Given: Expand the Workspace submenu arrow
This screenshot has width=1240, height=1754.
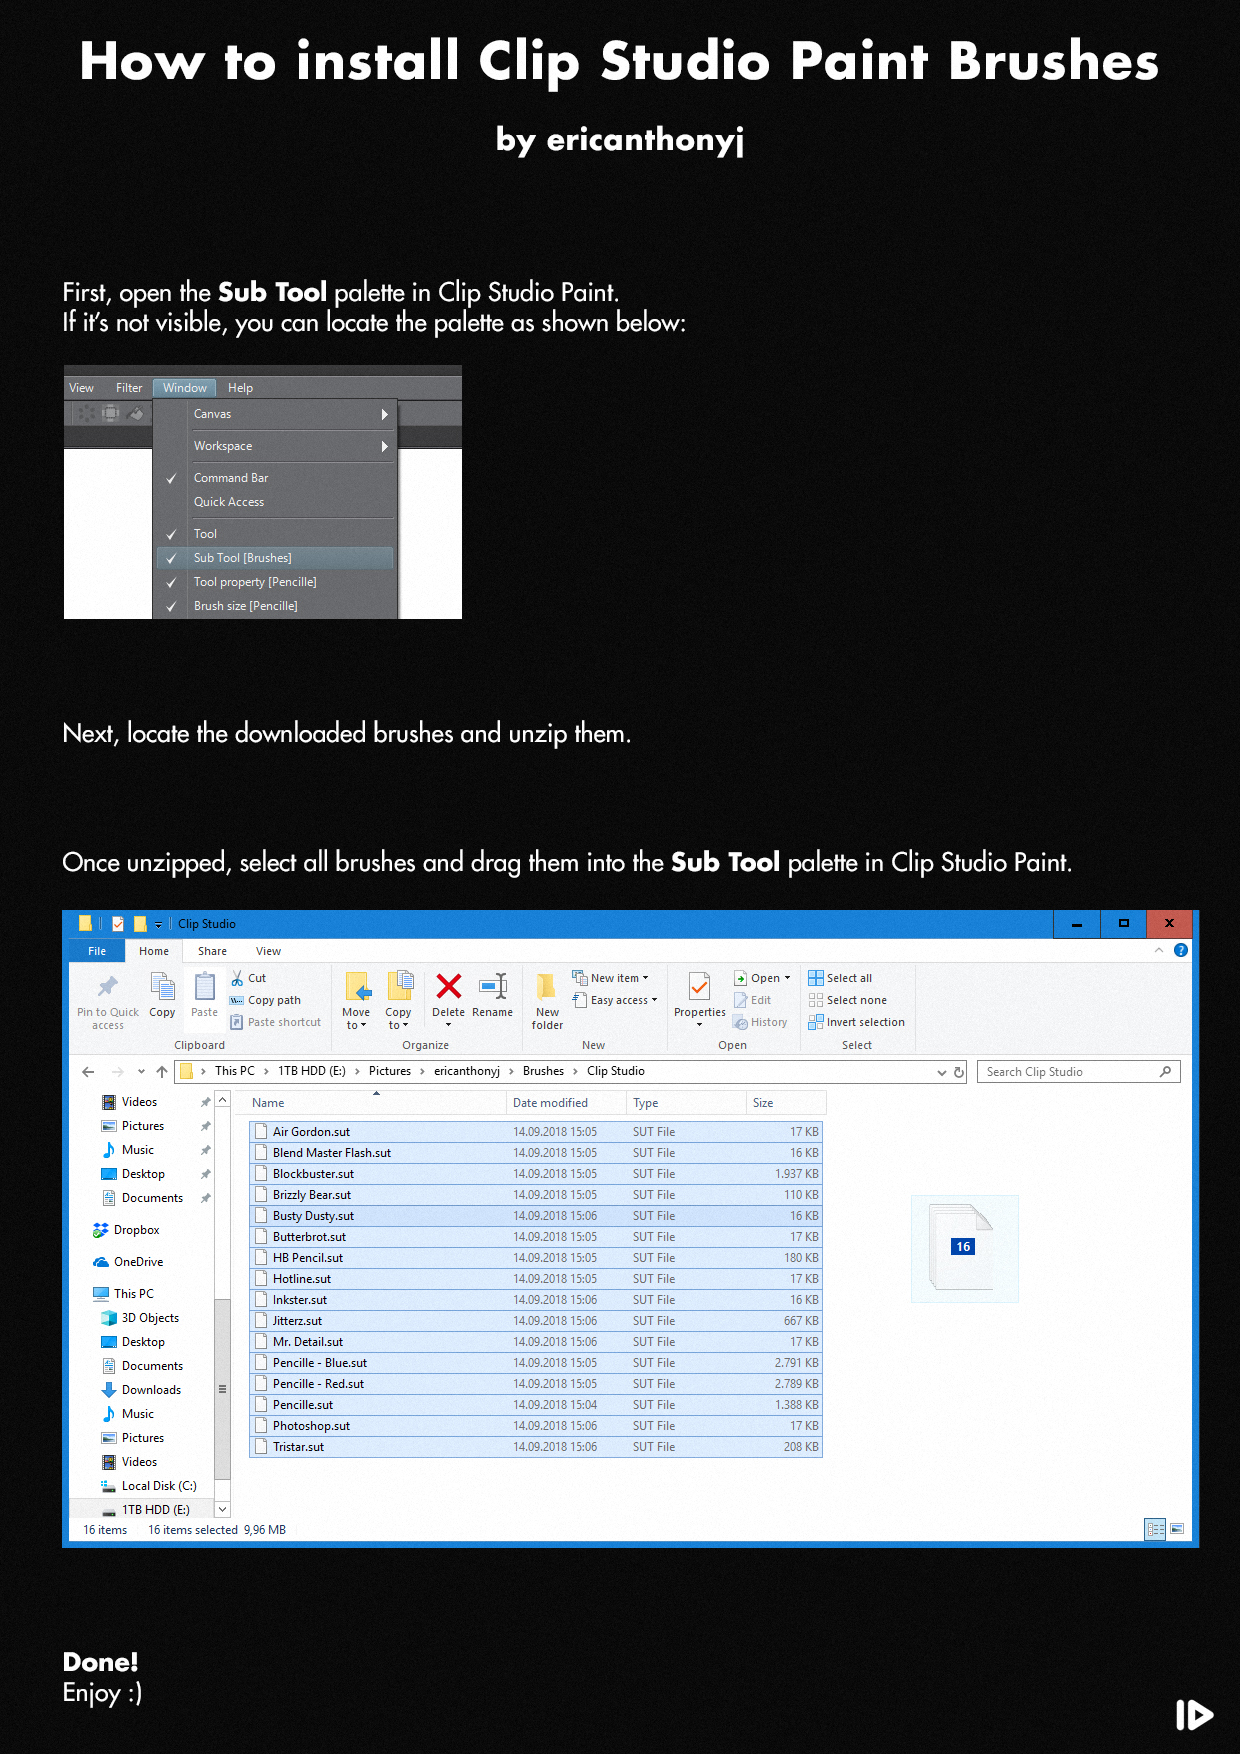Looking at the screenshot, I should 384,446.
